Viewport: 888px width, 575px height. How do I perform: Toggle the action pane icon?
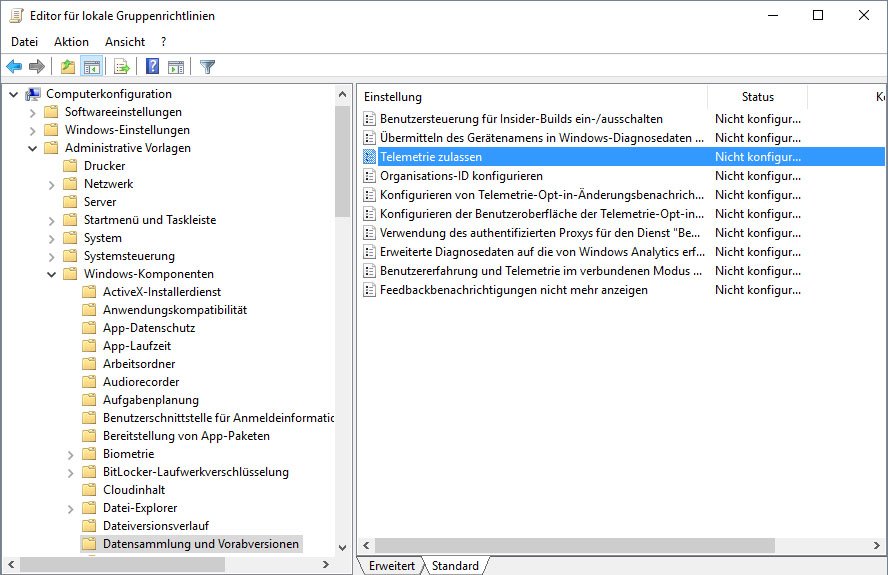point(176,67)
